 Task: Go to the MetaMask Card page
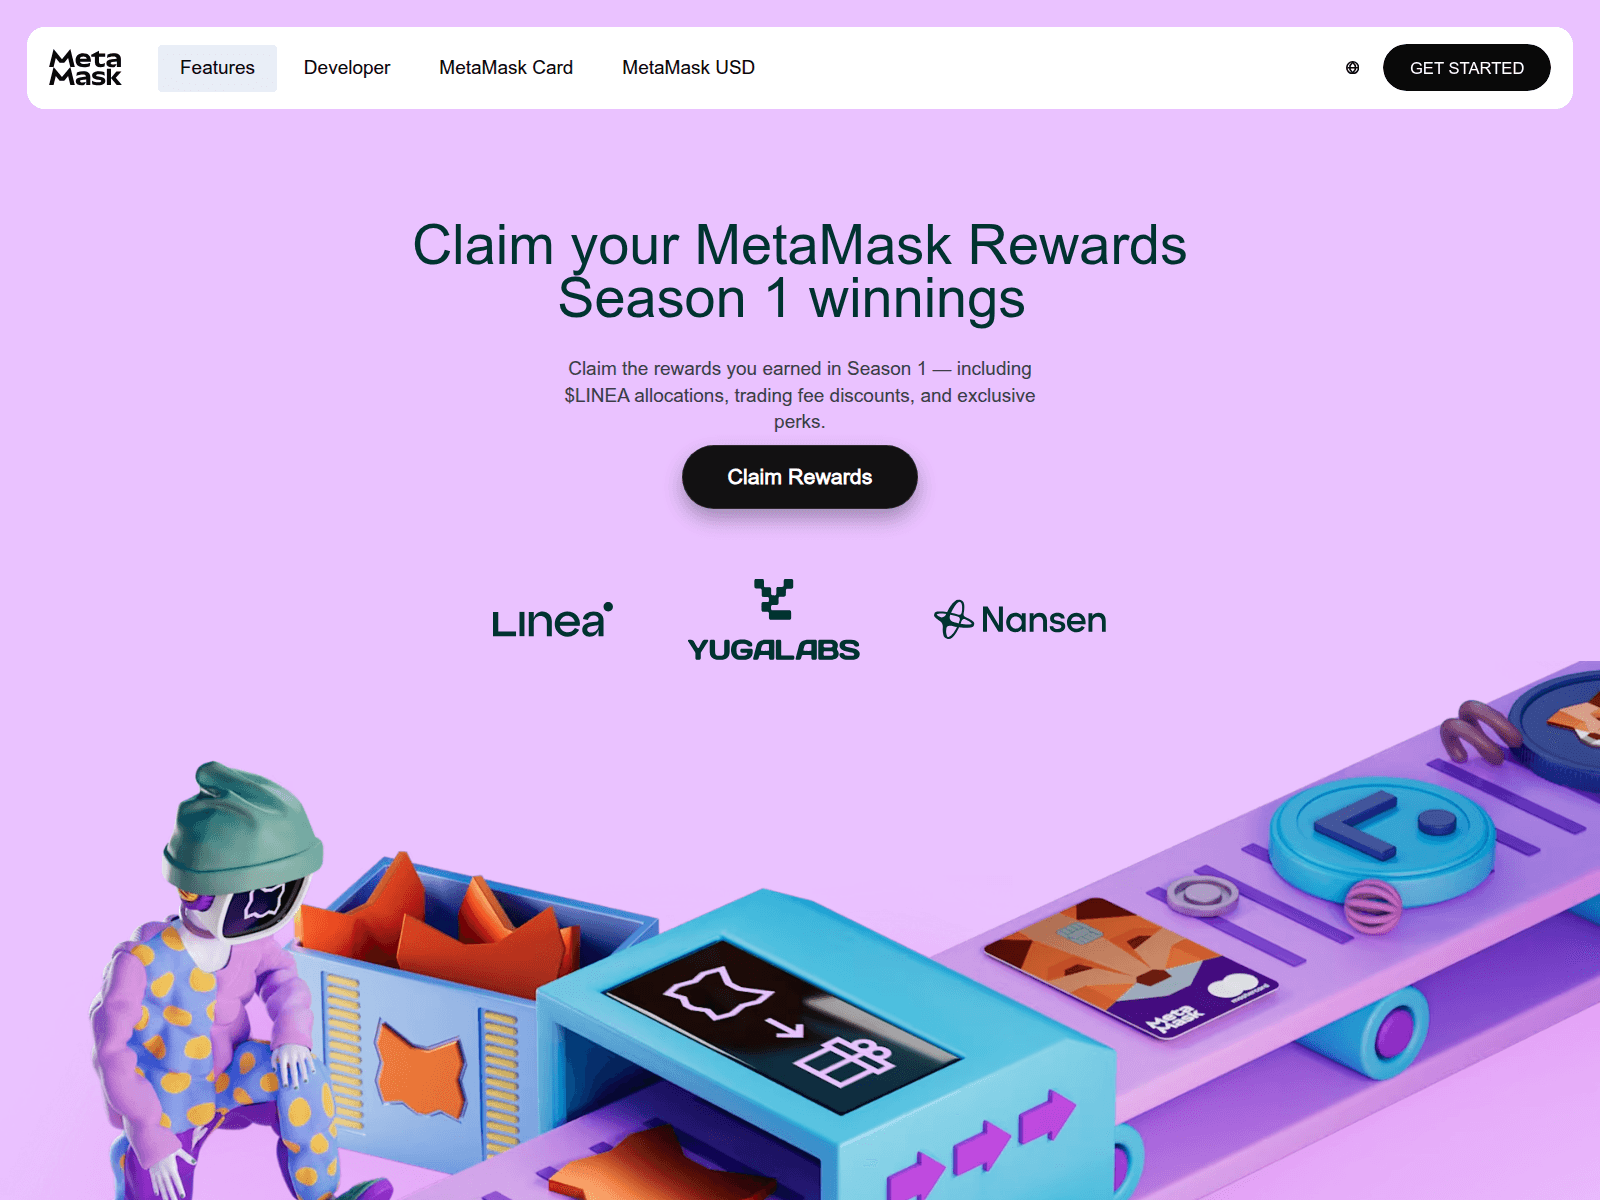[x=506, y=68]
